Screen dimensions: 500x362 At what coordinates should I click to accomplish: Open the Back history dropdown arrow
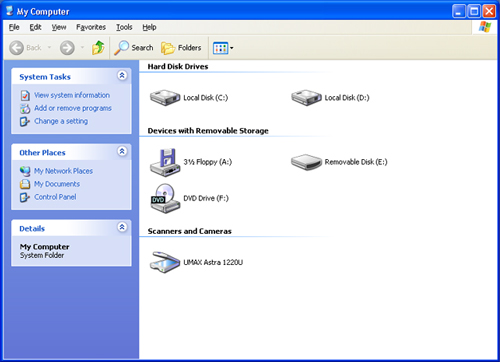[x=49, y=47]
